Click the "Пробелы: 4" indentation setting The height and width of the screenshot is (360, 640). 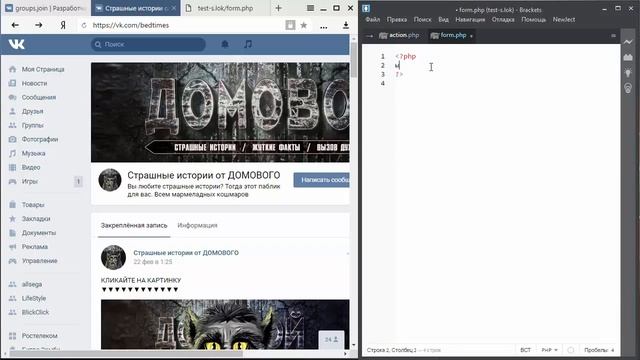coord(599,350)
